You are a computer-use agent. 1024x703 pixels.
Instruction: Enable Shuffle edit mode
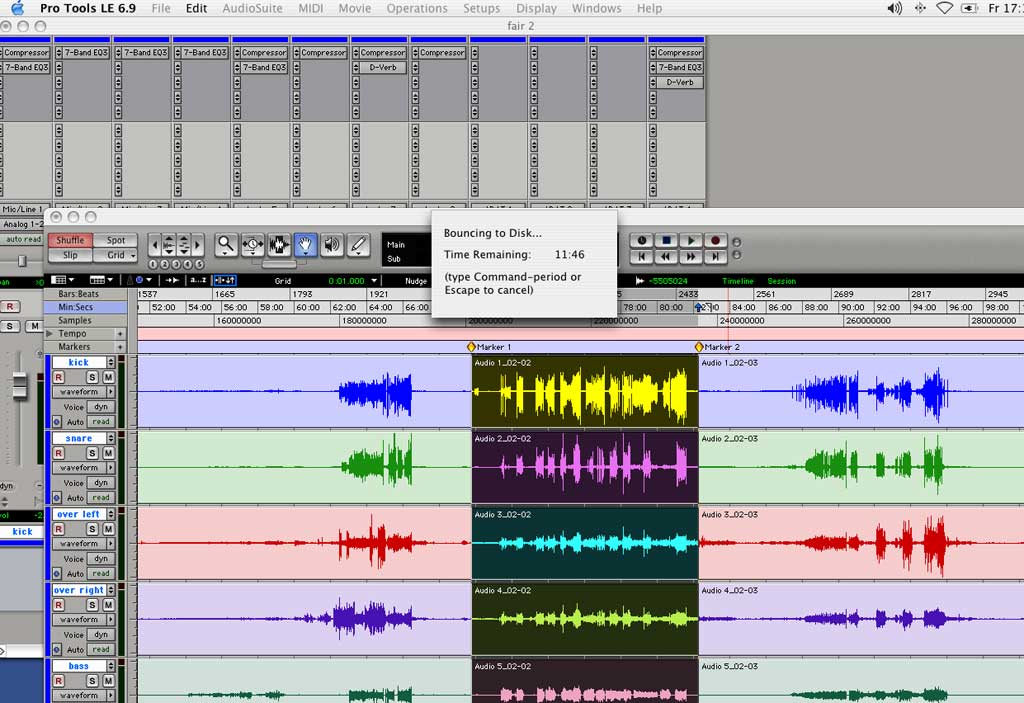tap(70, 240)
